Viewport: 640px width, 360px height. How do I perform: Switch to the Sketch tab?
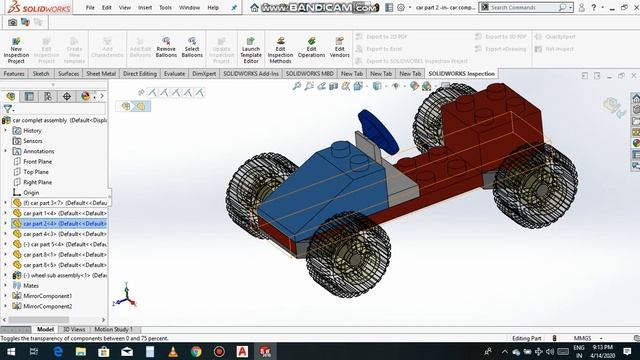tap(41, 73)
